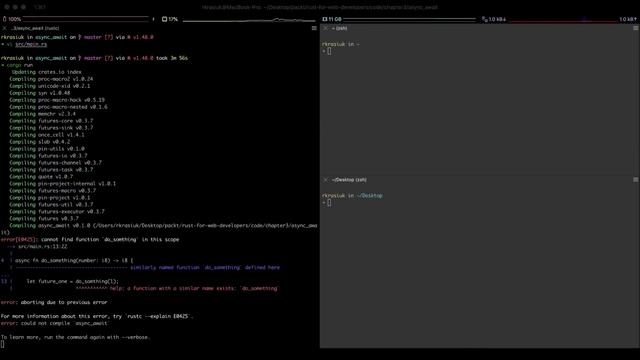Click 'Compiling futures-sink v0.3.7' line
The width and height of the screenshot is (640, 360).
tap(51, 128)
